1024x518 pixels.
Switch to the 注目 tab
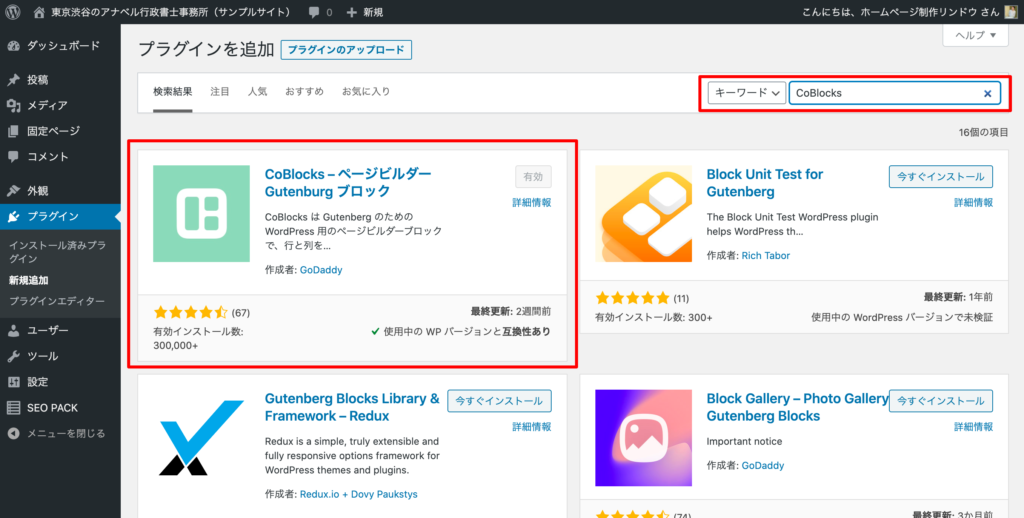click(219, 91)
